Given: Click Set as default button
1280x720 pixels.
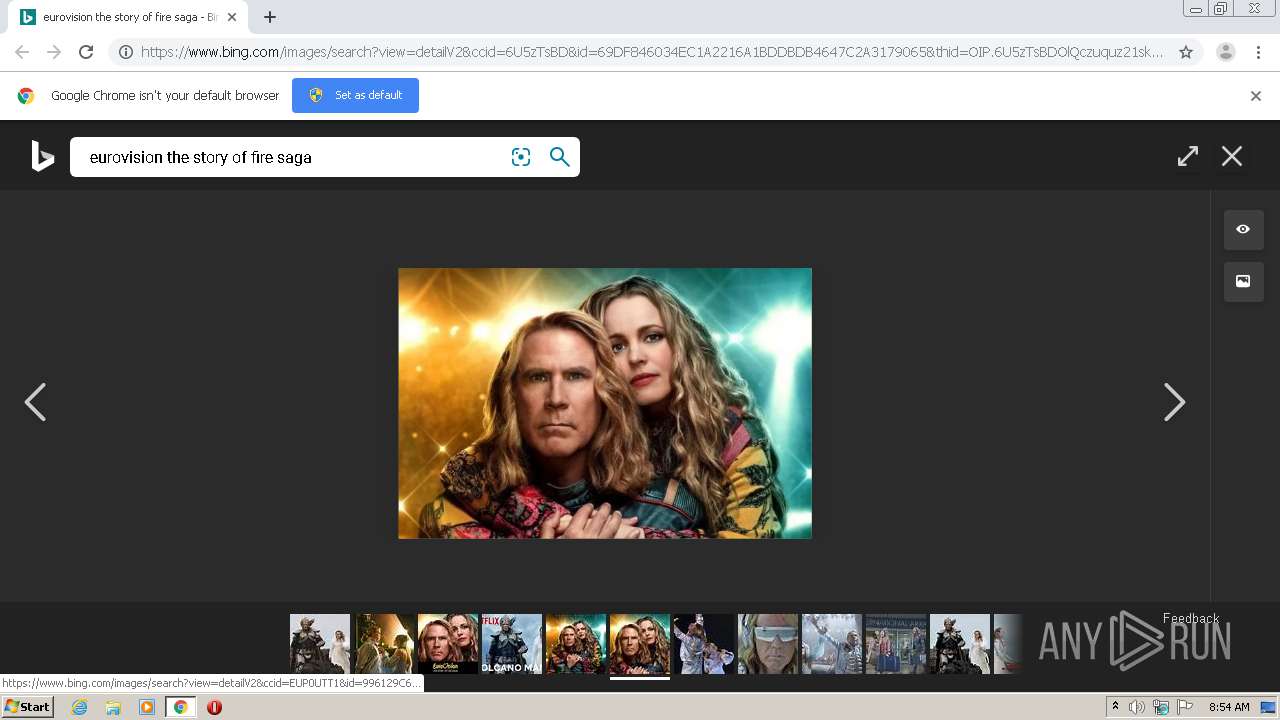Looking at the screenshot, I should tap(355, 95).
